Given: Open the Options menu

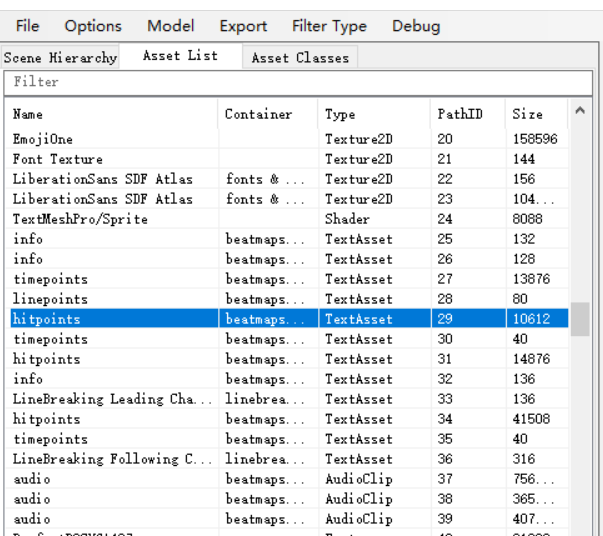Looking at the screenshot, I should coord(93,26).
